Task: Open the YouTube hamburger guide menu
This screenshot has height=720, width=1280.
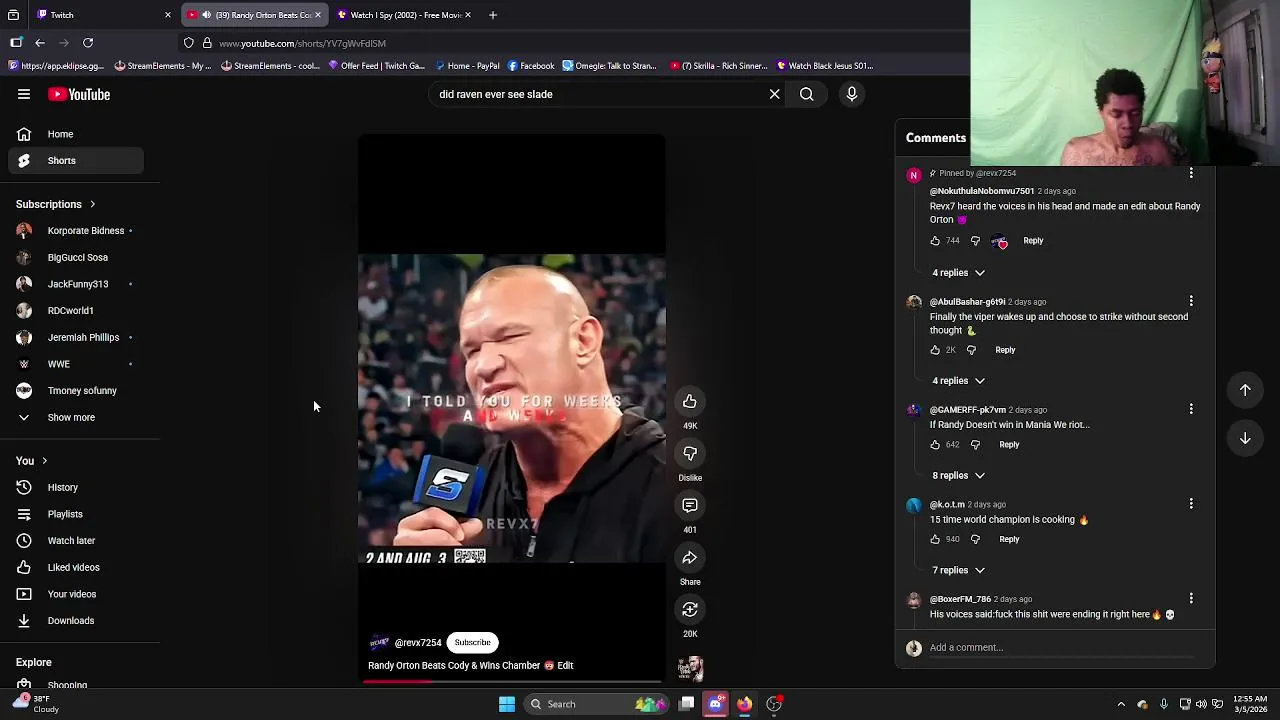Action: 24,94
